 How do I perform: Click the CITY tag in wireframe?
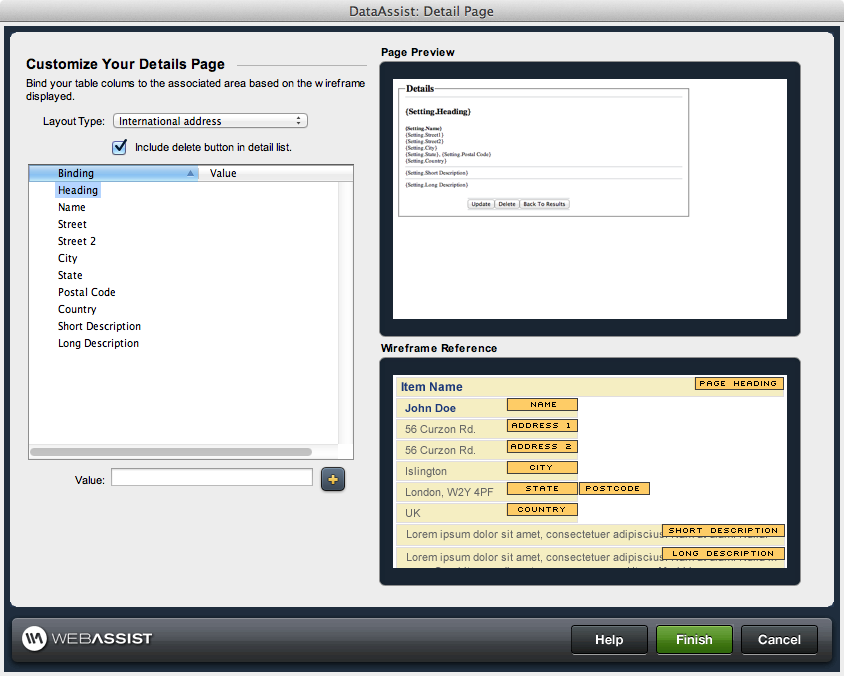pyautogui.click(x=541, y=467)
